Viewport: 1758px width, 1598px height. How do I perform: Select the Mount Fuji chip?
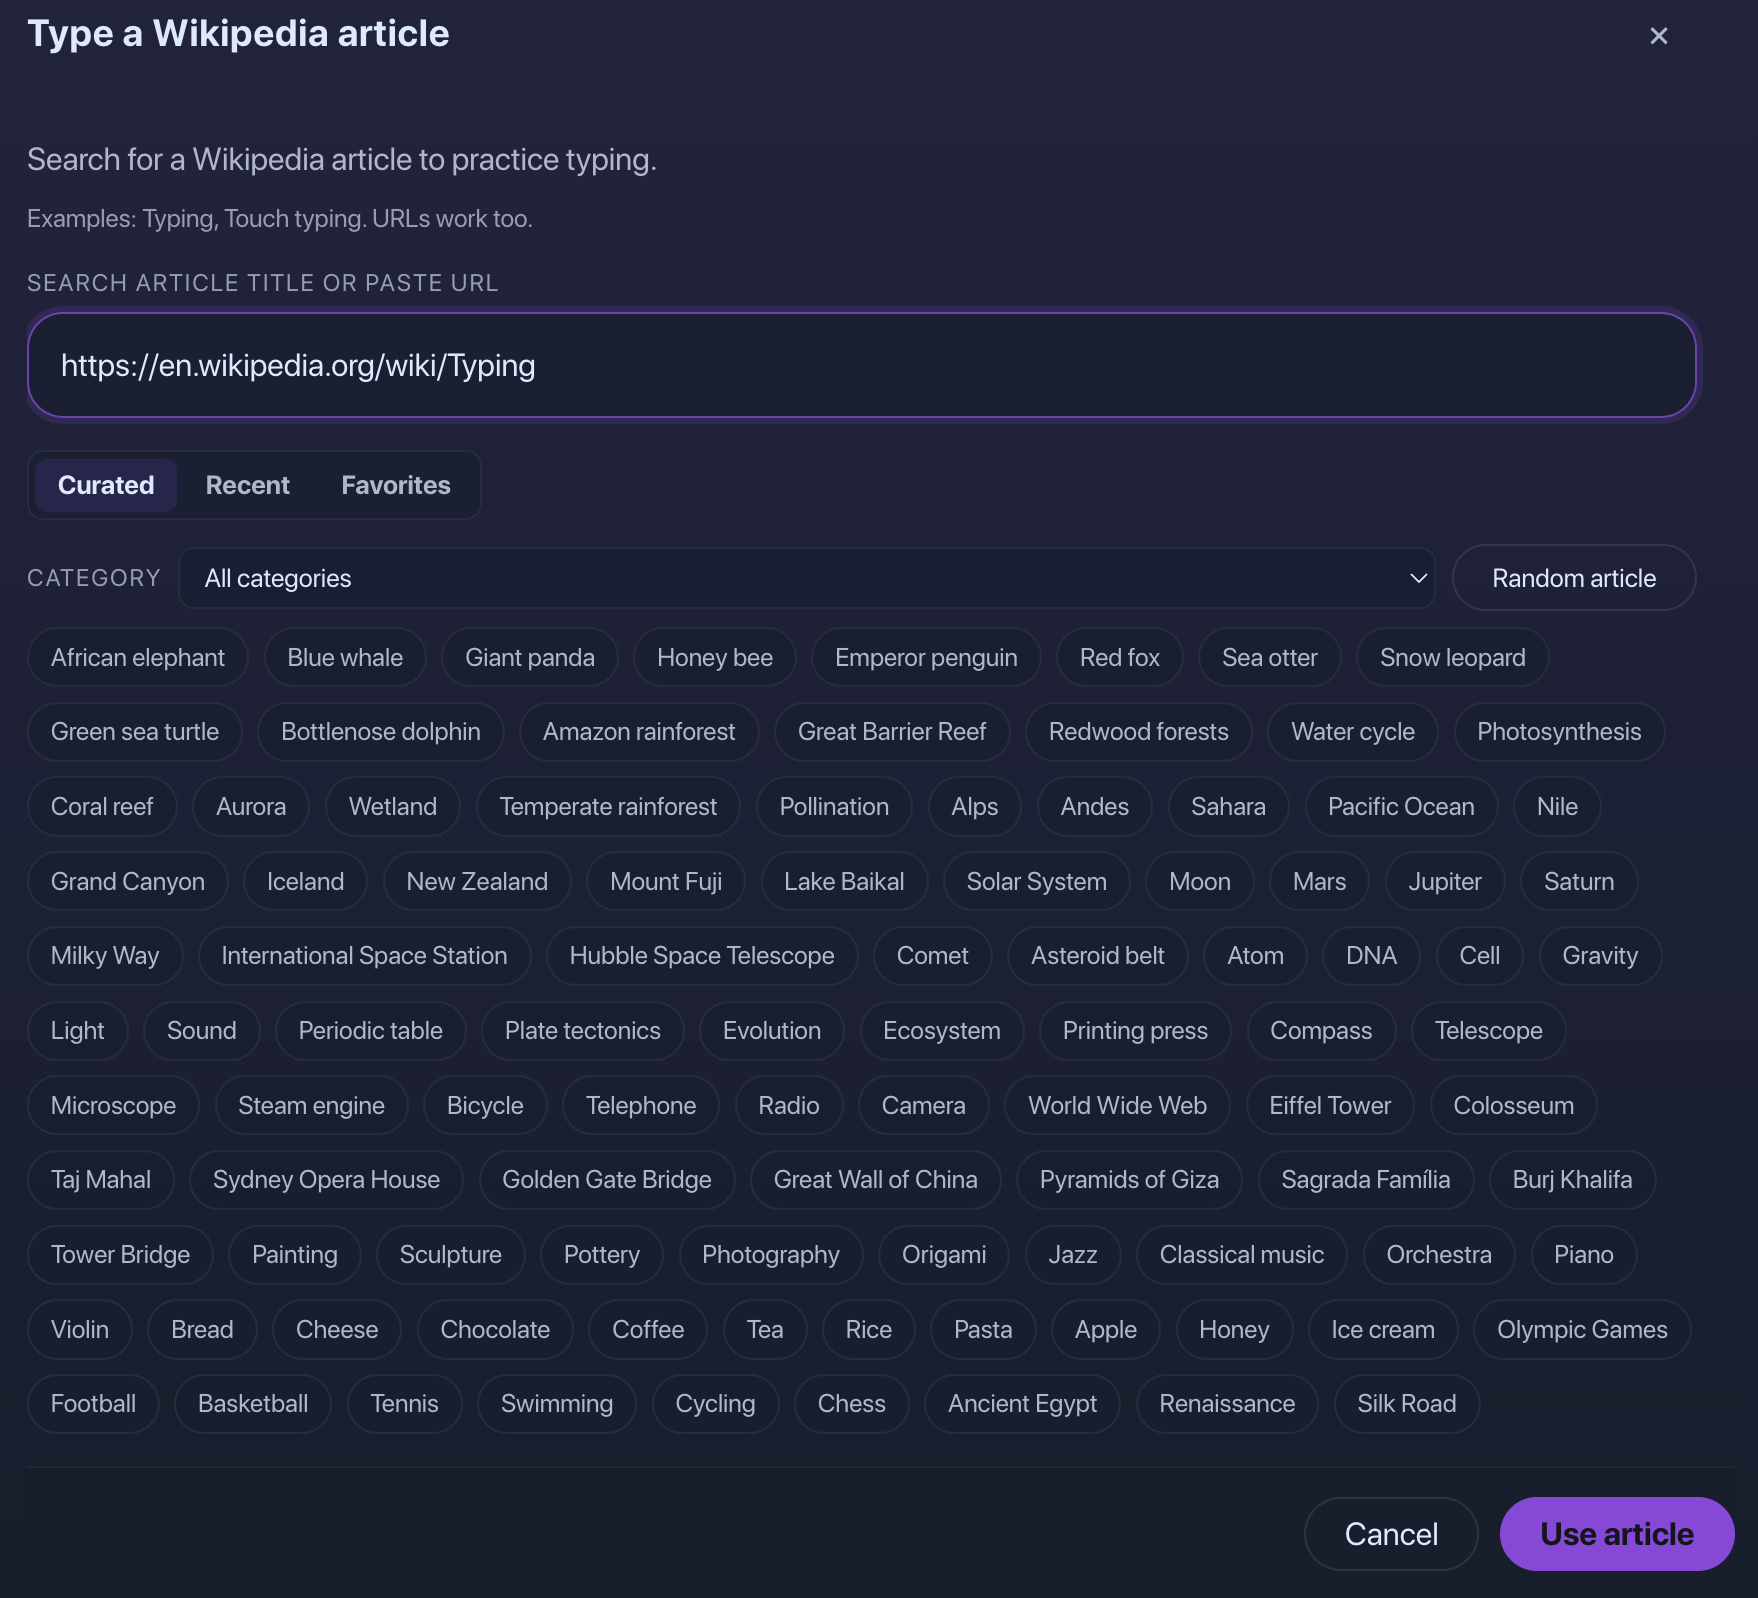pyautogui.click(x=666, y=881)
